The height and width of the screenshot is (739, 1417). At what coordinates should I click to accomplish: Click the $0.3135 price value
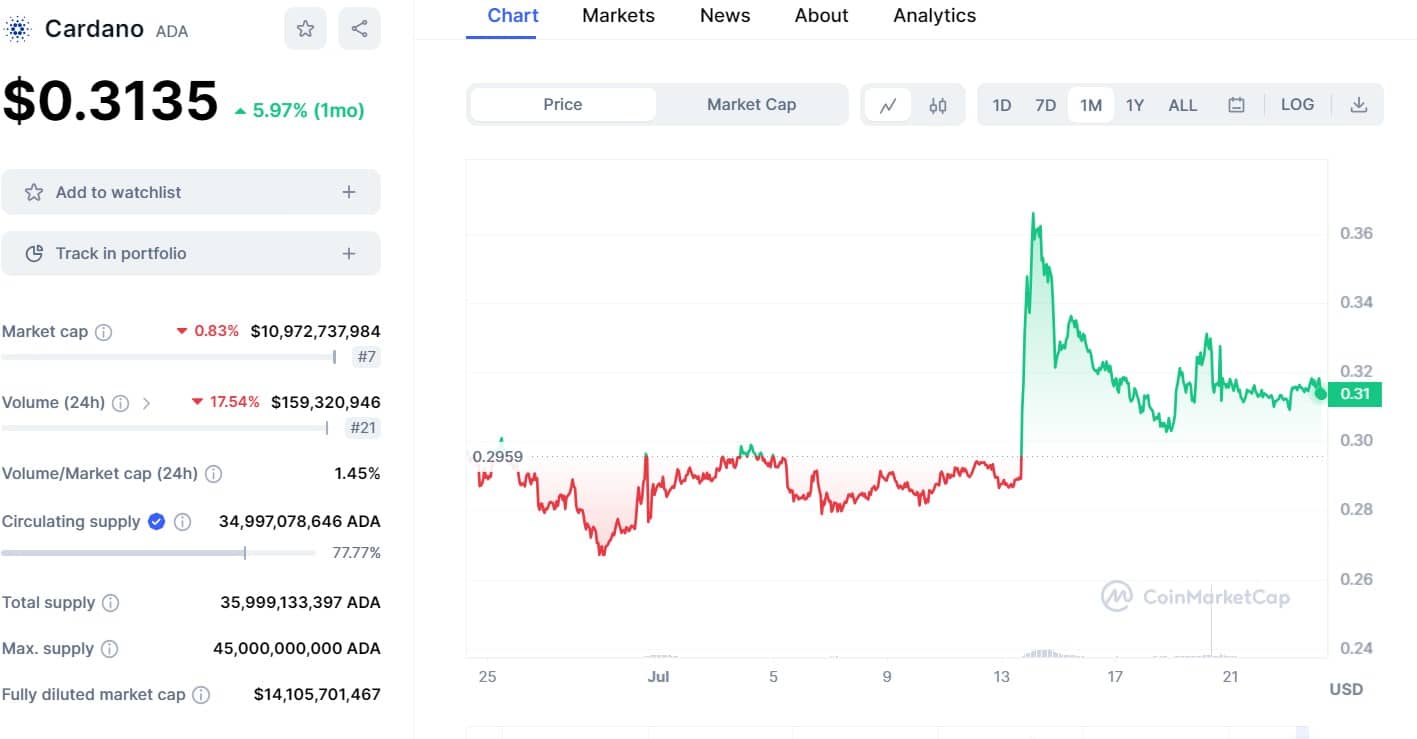point(110,101)
